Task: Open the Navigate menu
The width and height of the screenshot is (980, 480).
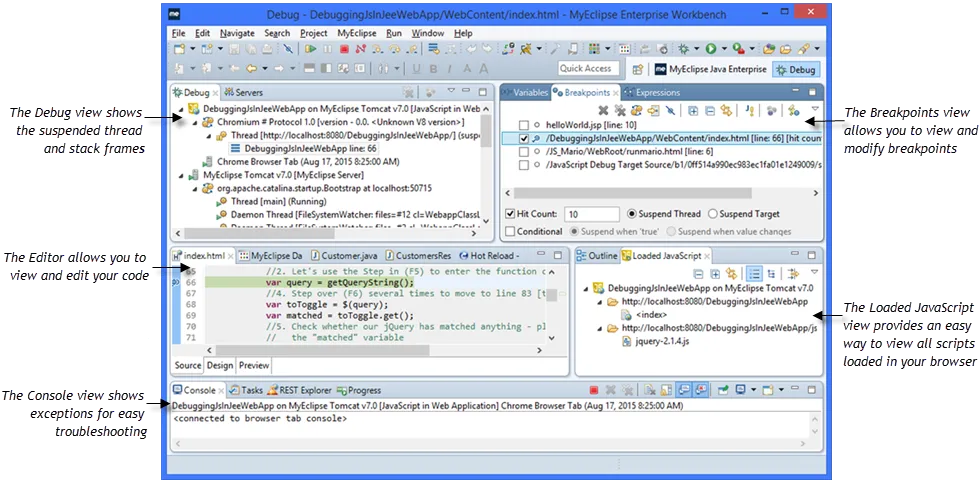Action: [238, 33]
